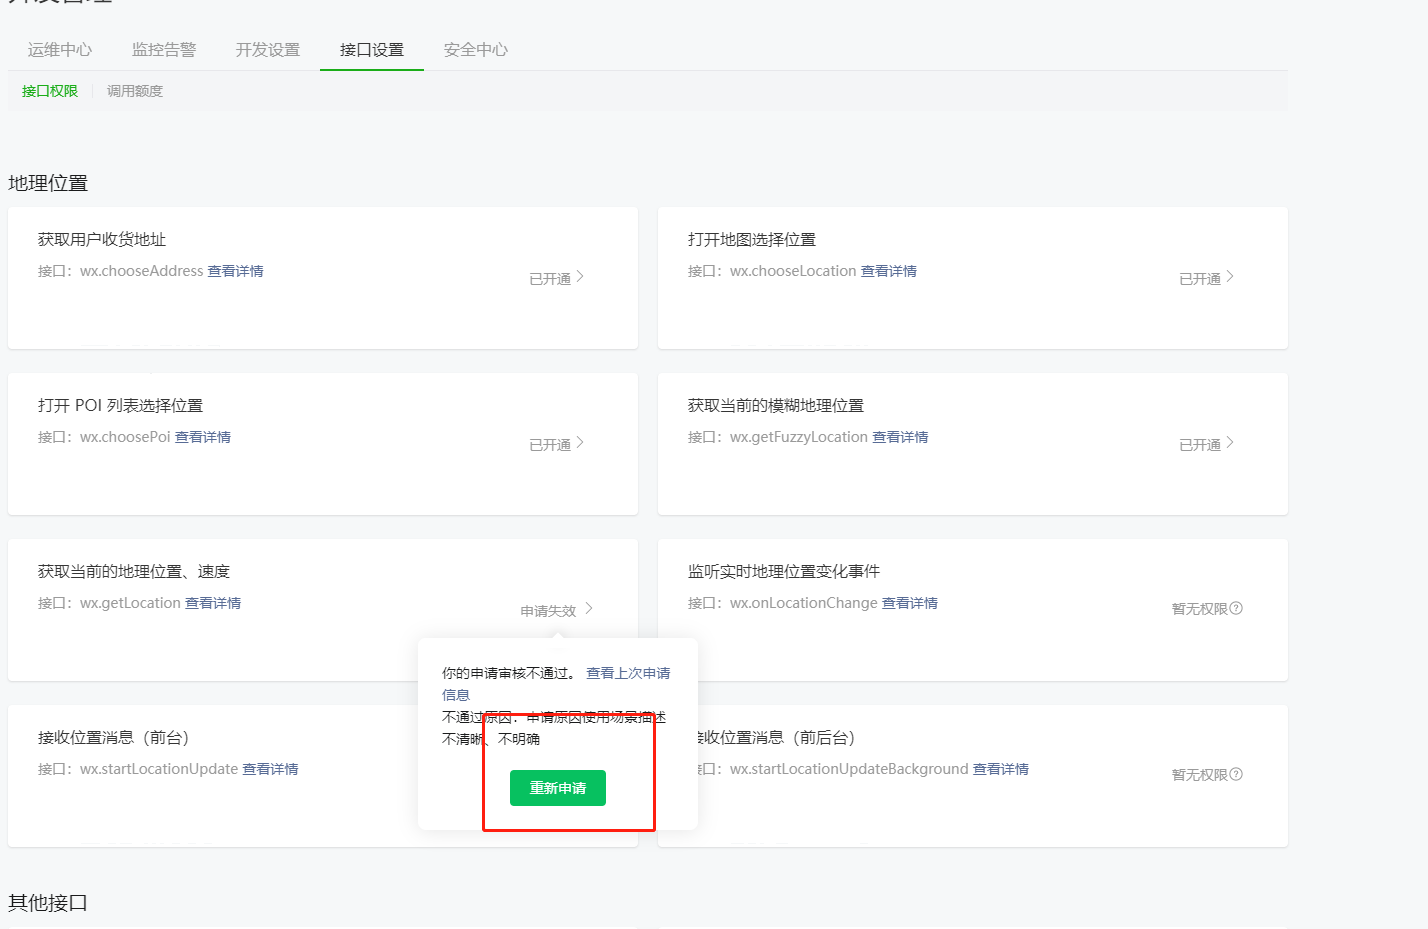Image resolution: width=1428 pixels, height=929 pixels.
Task: Open 查看上次申请信息 link in popup
Action: pos(628,673)
